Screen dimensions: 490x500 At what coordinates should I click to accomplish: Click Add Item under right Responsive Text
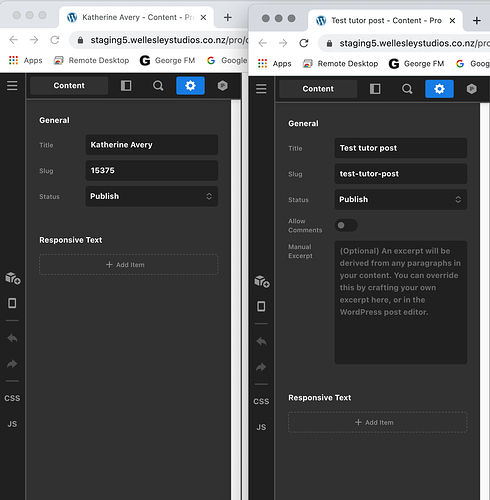click(x=378, y=422)
